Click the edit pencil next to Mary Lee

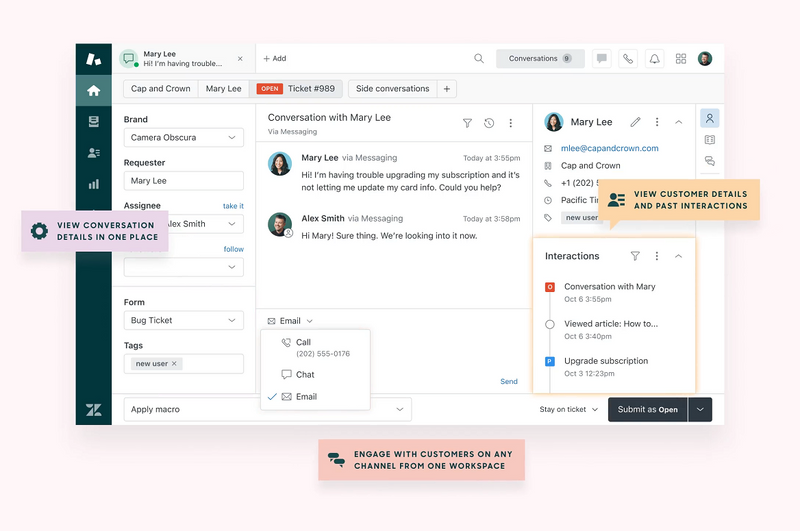[635, 122]
